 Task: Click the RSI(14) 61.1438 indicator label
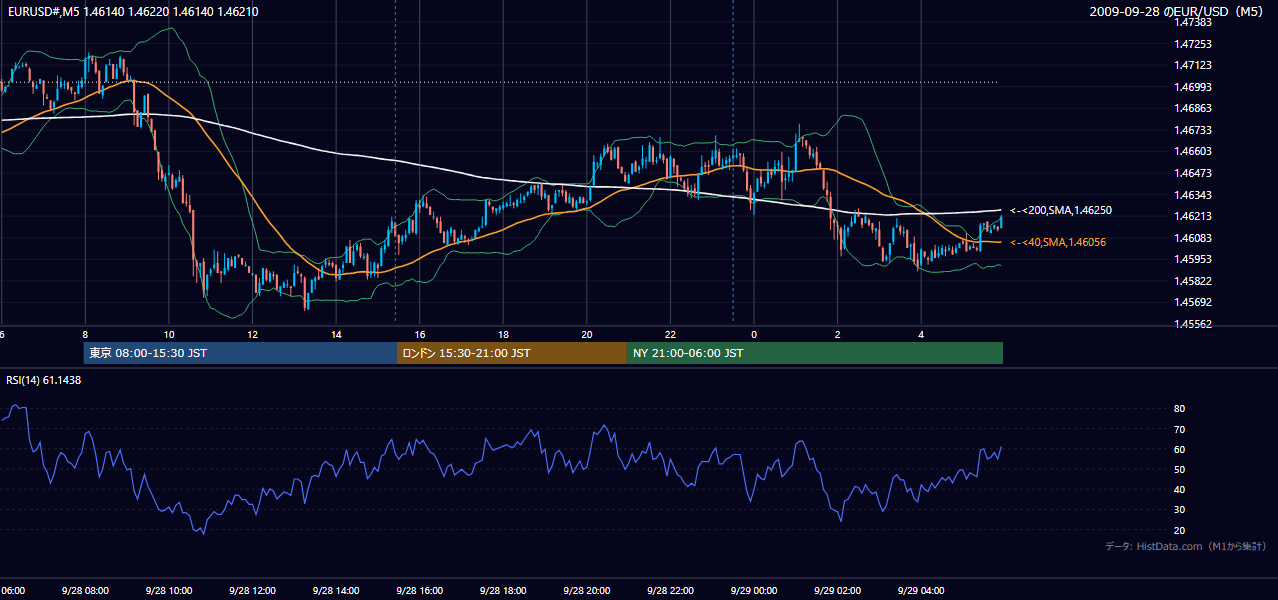(x=43, y=380)
